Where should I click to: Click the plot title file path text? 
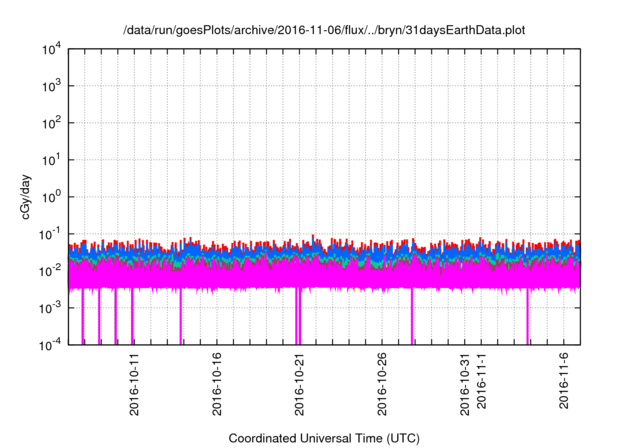324,30
